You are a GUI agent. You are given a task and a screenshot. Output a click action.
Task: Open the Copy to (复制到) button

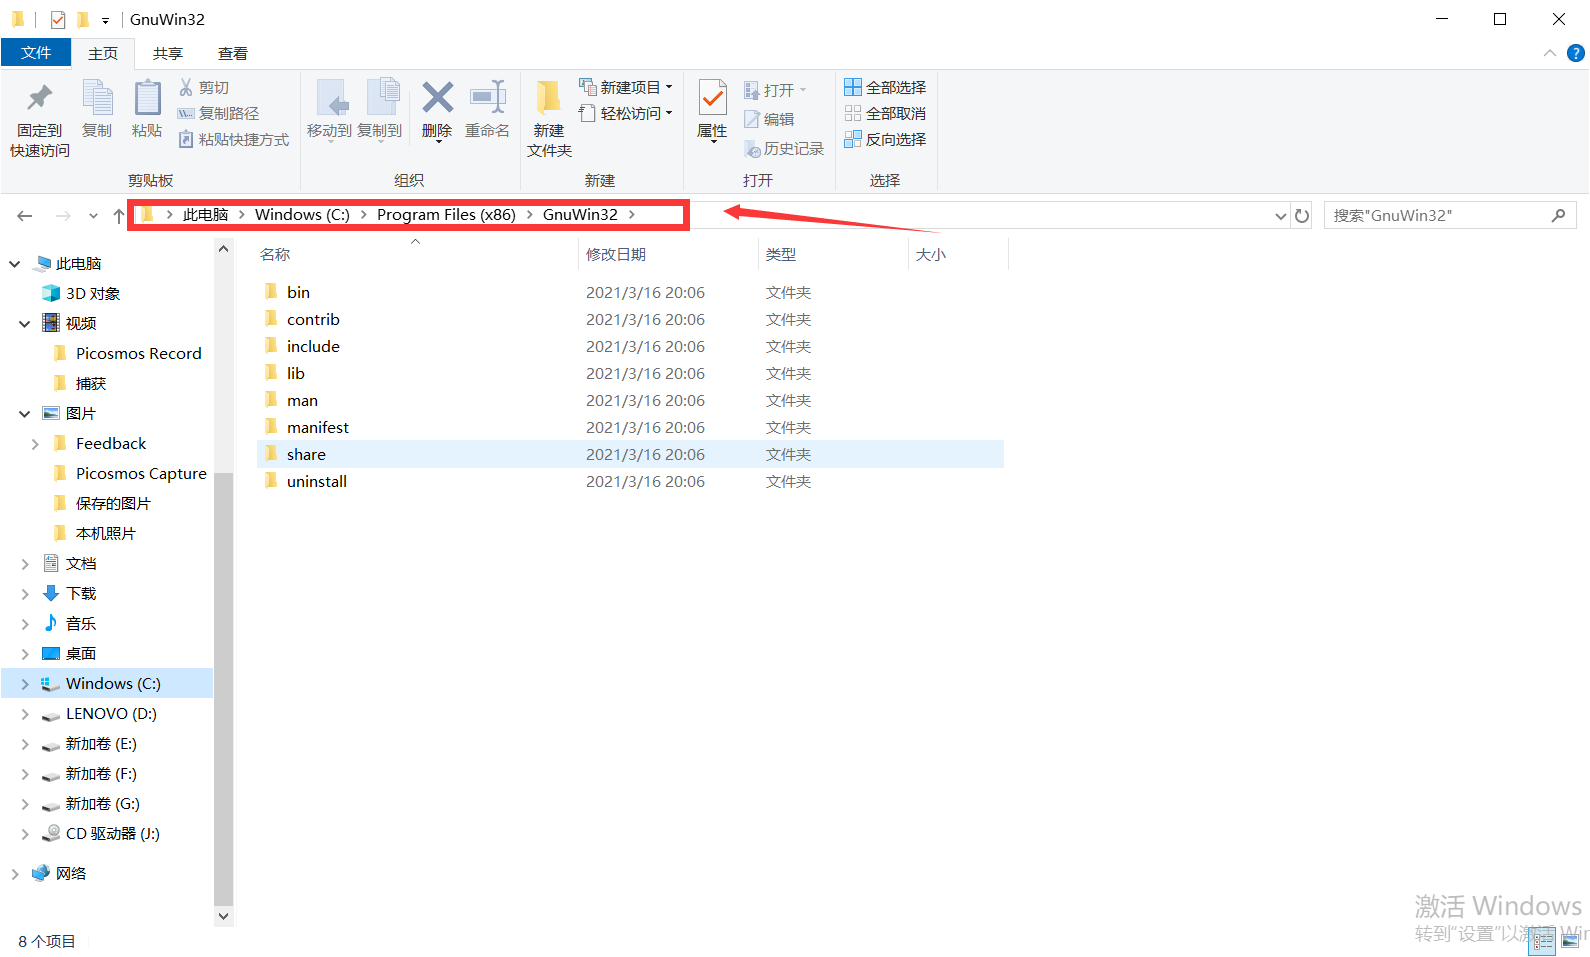pos(380,110)
